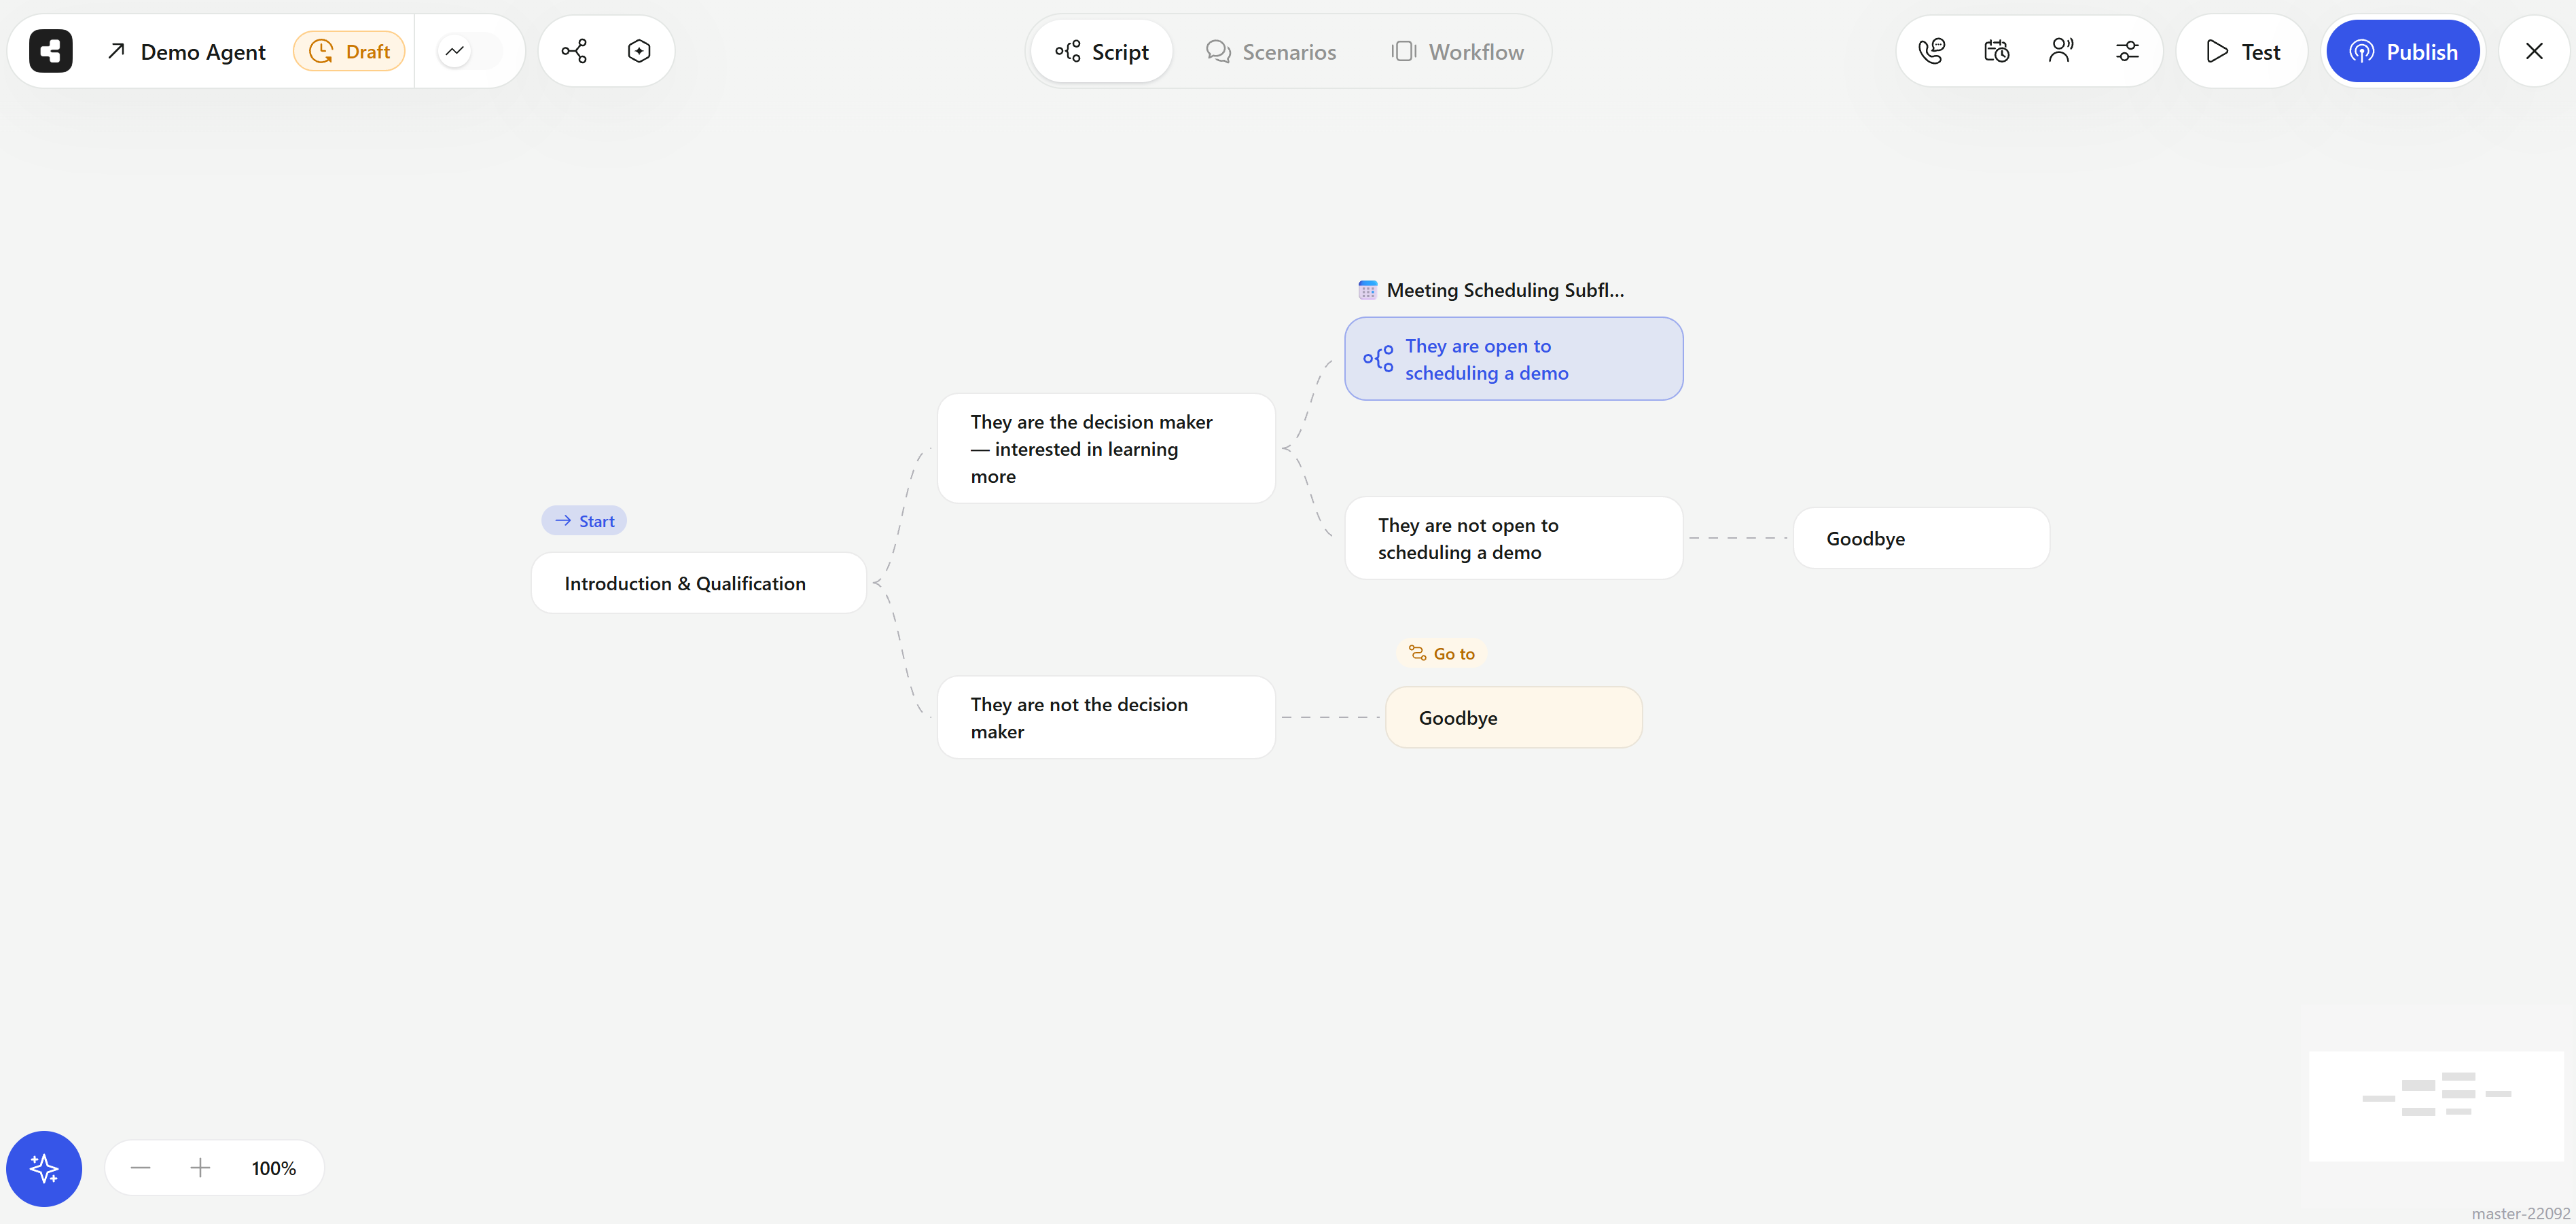Toggle the analytics trend switch
The width and height of the screenshot is (2576, 1224).
[469, 51]
